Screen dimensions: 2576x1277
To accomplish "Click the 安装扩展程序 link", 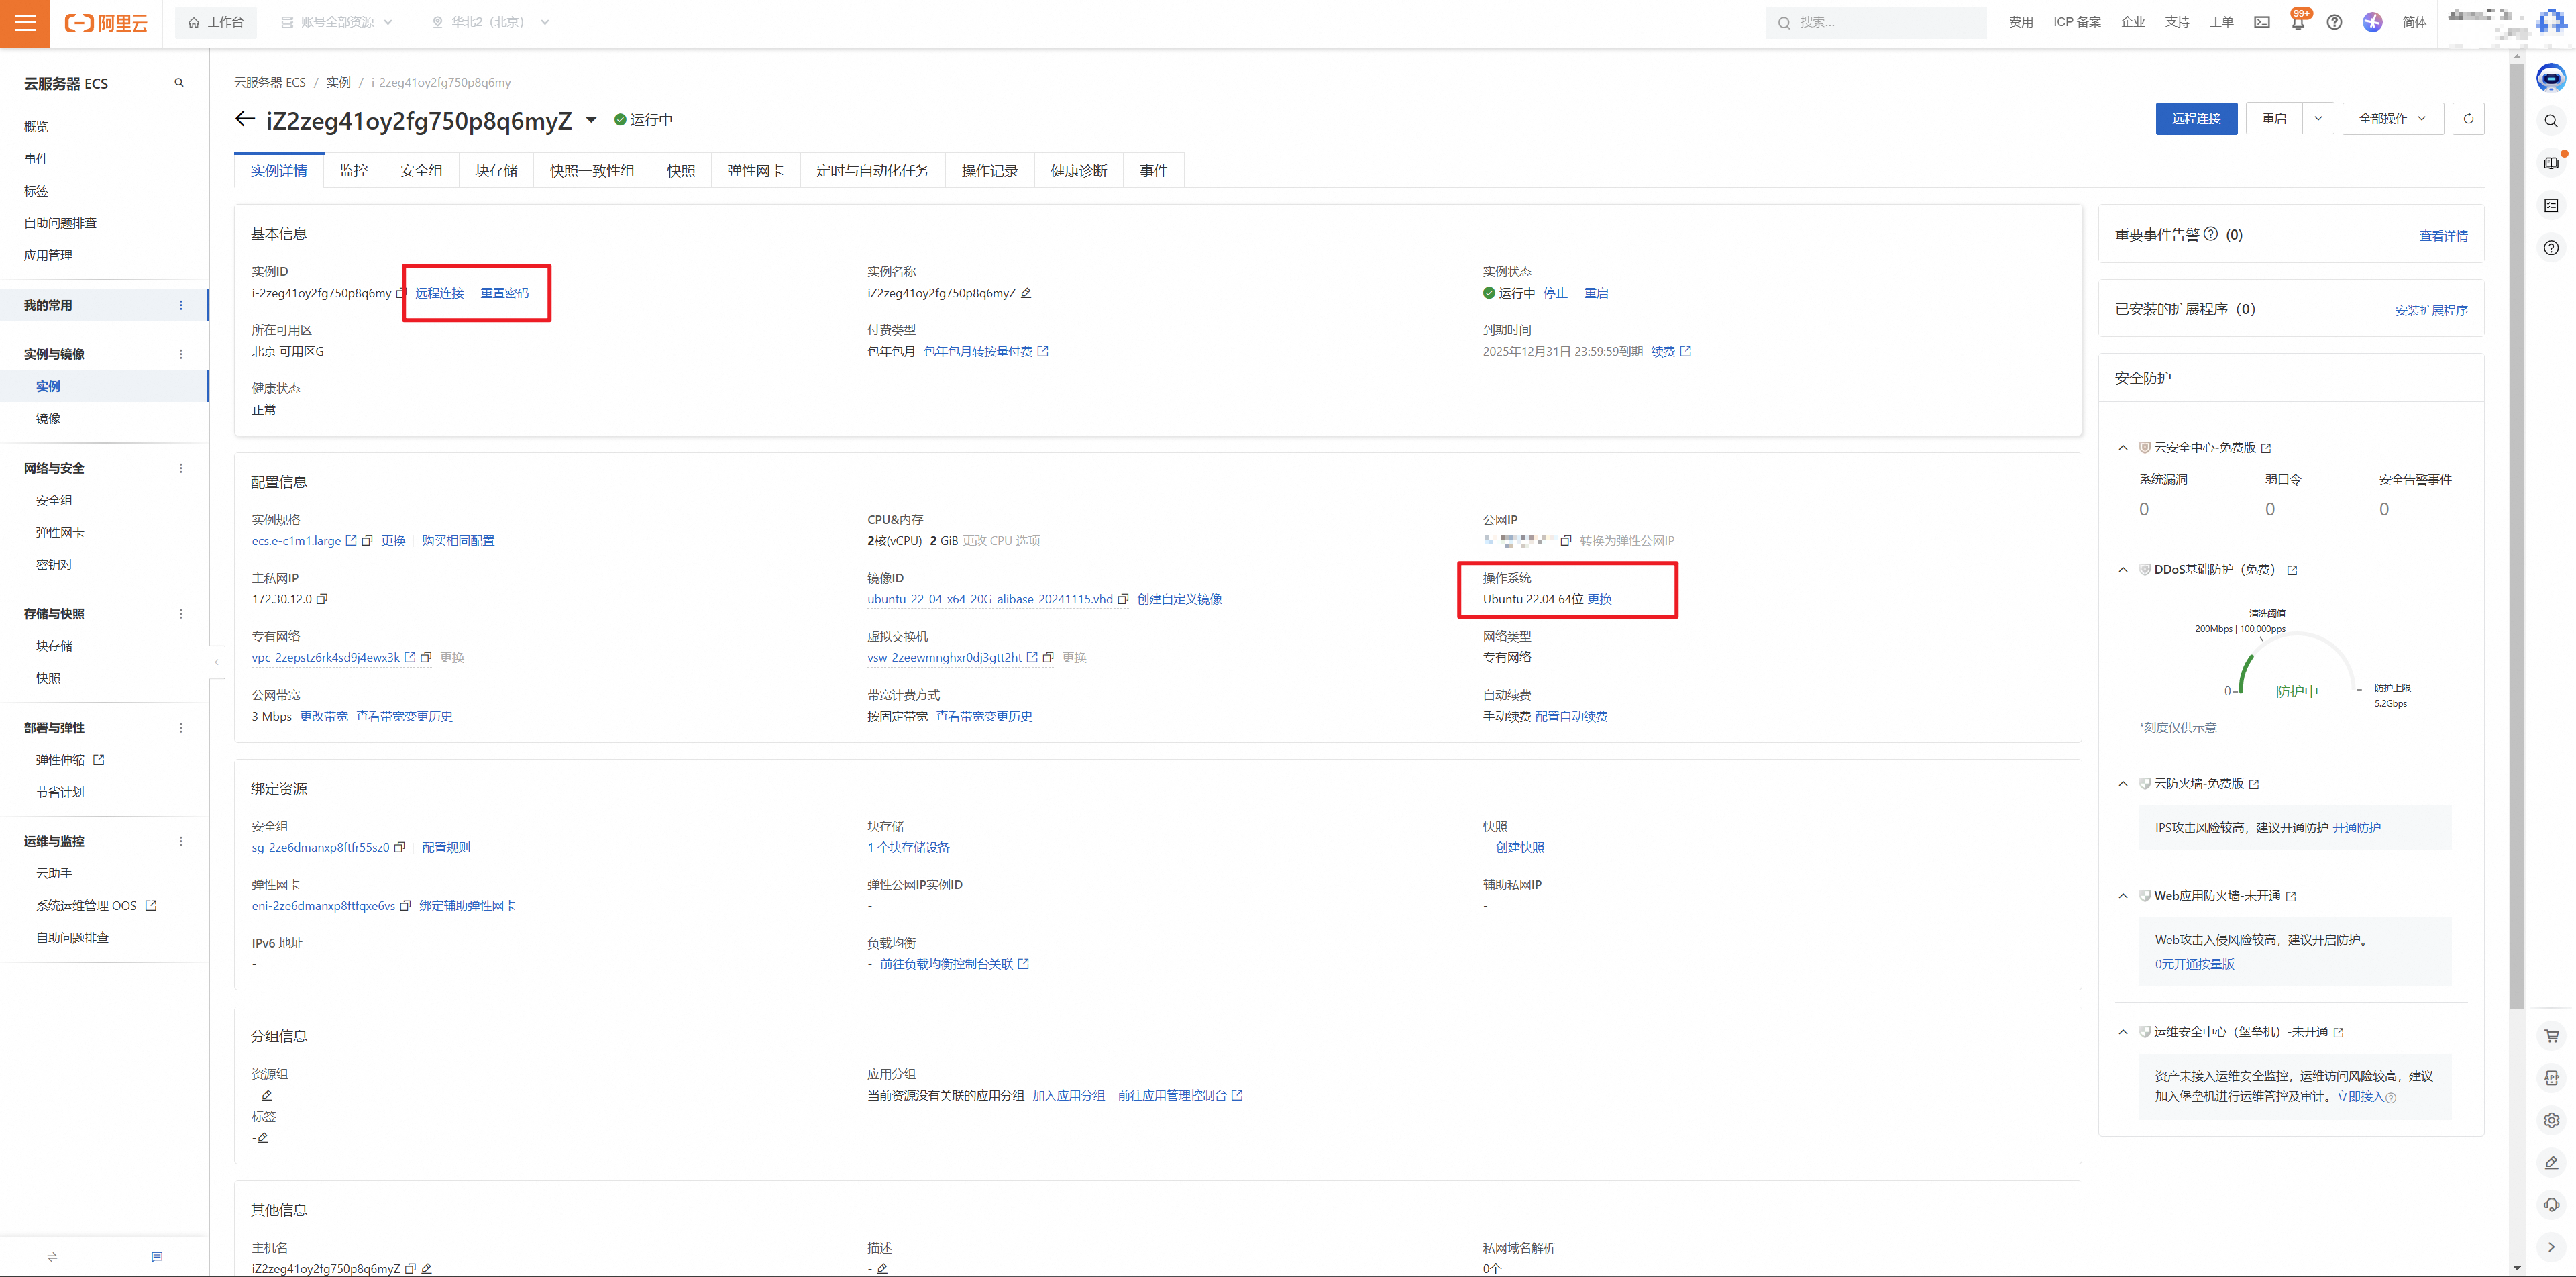I will pos(2431,310).
